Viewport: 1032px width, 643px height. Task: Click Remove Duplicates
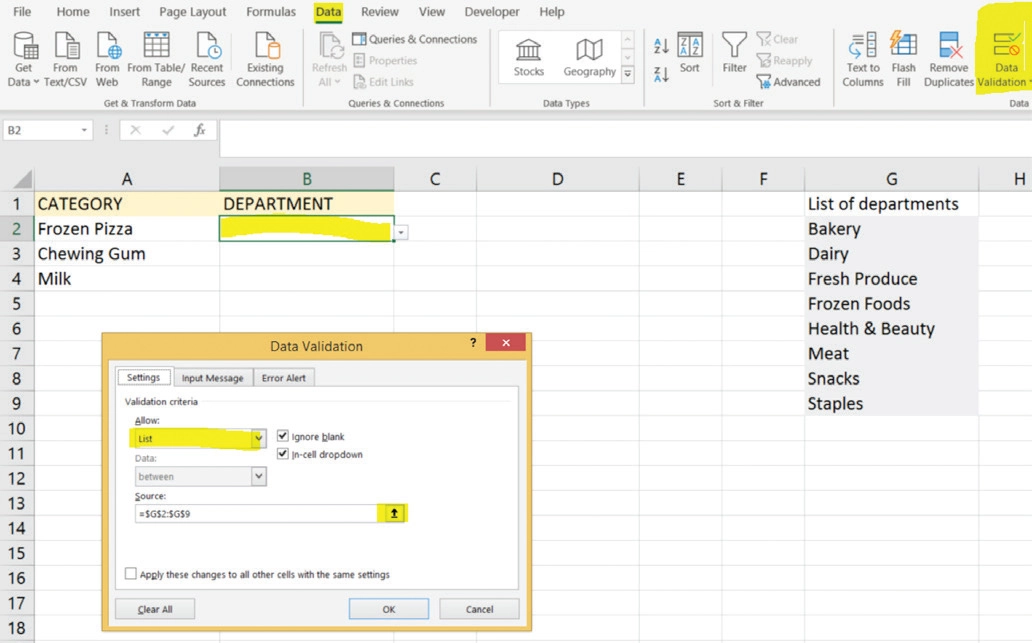[x=948, y=60]
